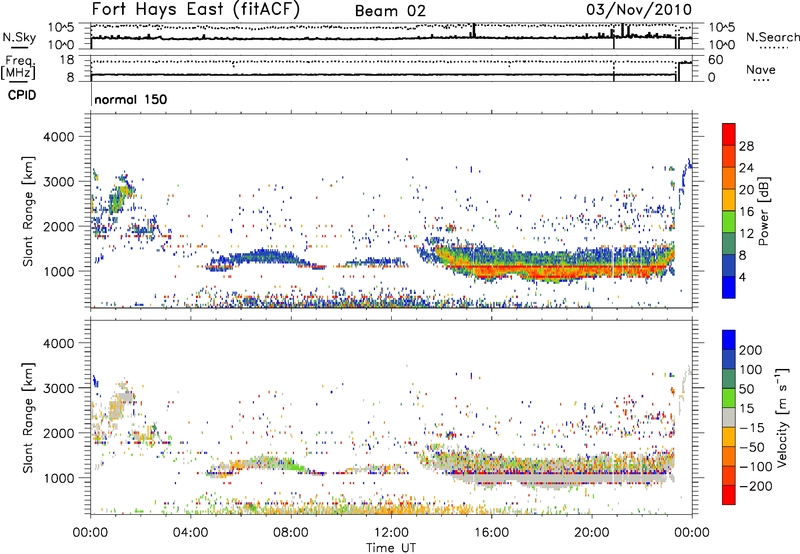
Task: Click the gray band of the Velocity color bar
Action: (729, 418)
